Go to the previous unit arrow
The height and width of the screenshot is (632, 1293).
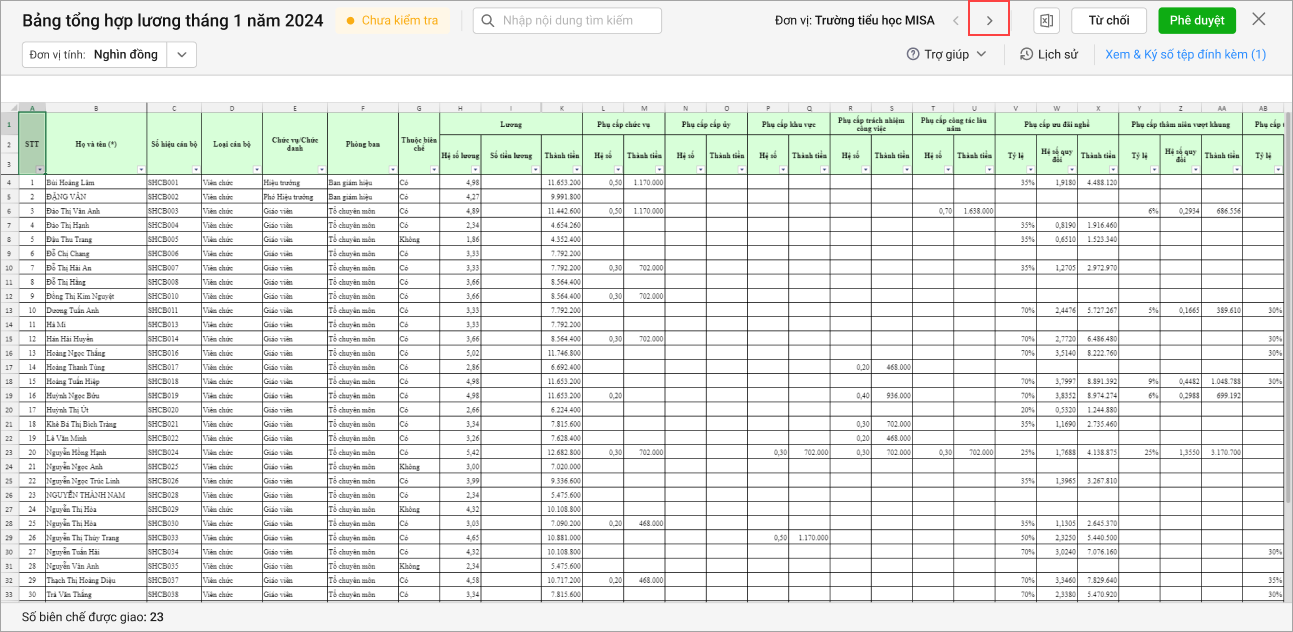pos(956,21)
